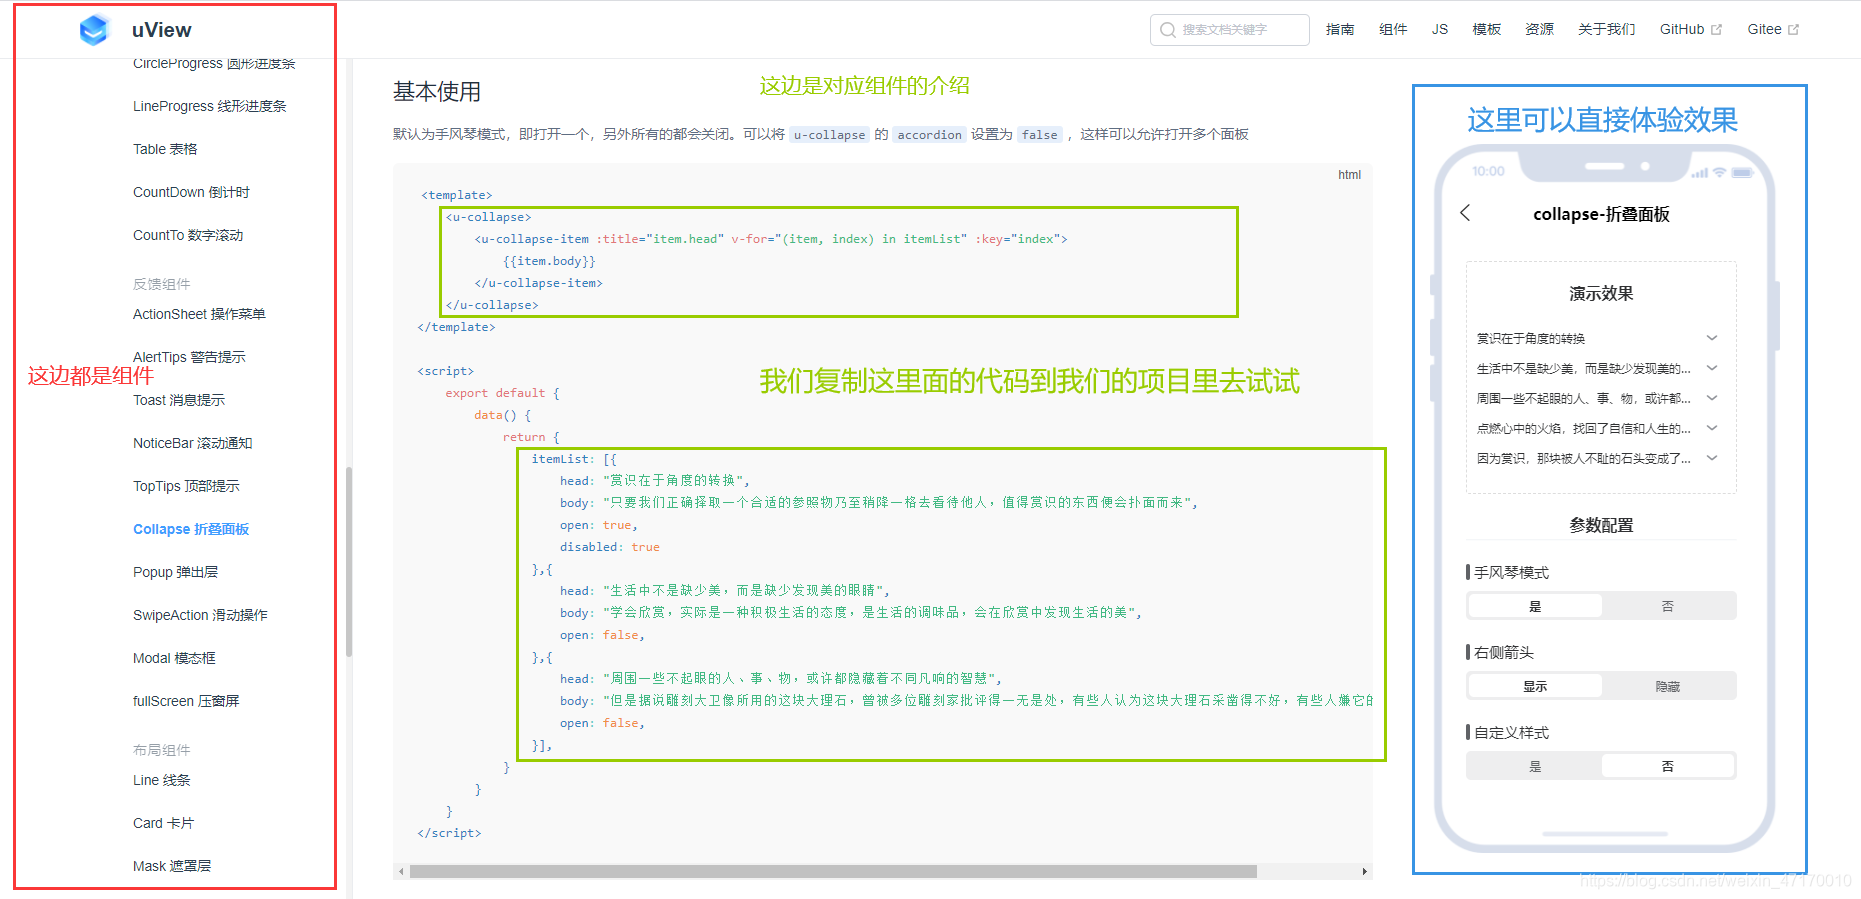Open Modal 模态框 page

click(174, 658)
